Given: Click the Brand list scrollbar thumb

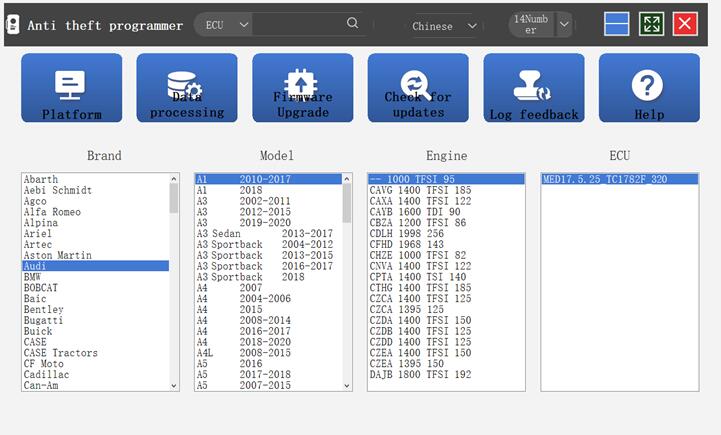Looking at the screenshot, I should (x=174, y=198).
